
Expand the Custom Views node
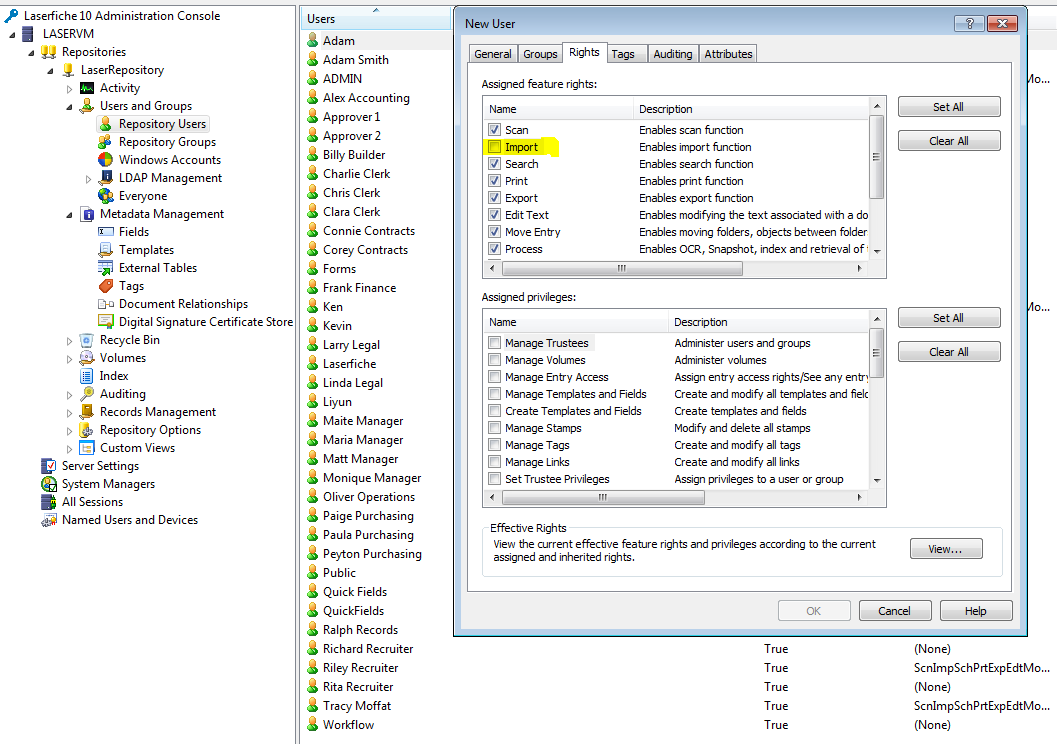tap(69, 449)
